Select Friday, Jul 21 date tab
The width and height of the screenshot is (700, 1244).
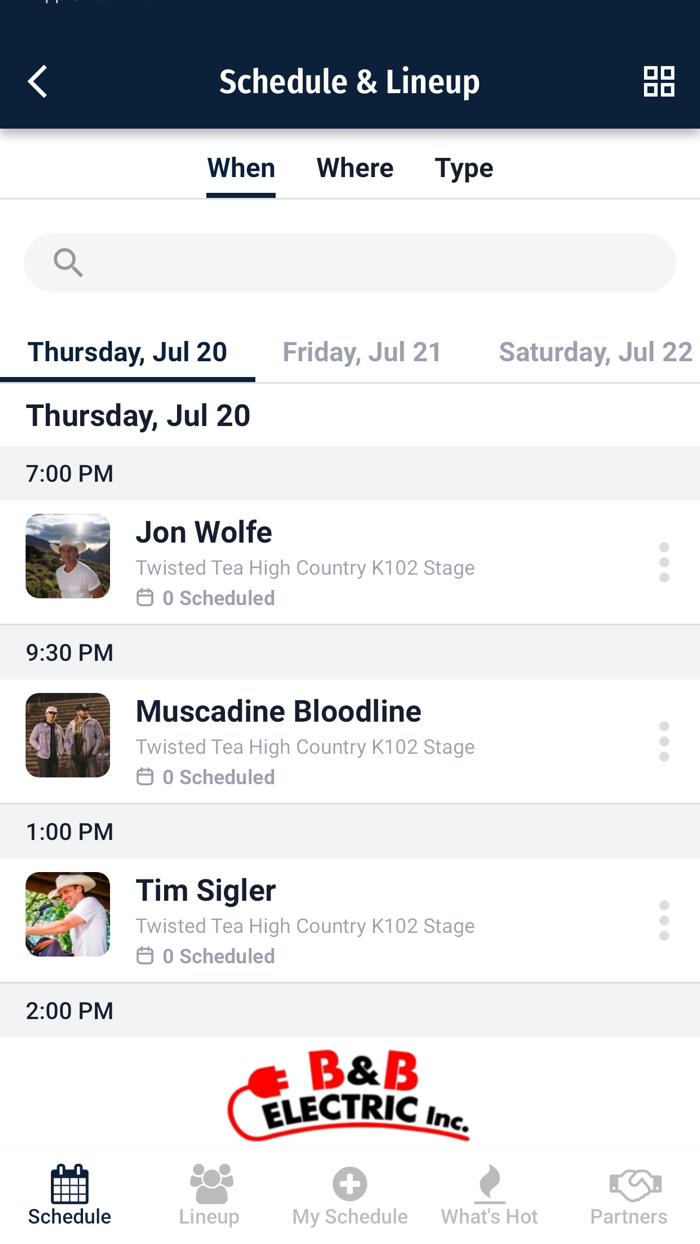362,351
